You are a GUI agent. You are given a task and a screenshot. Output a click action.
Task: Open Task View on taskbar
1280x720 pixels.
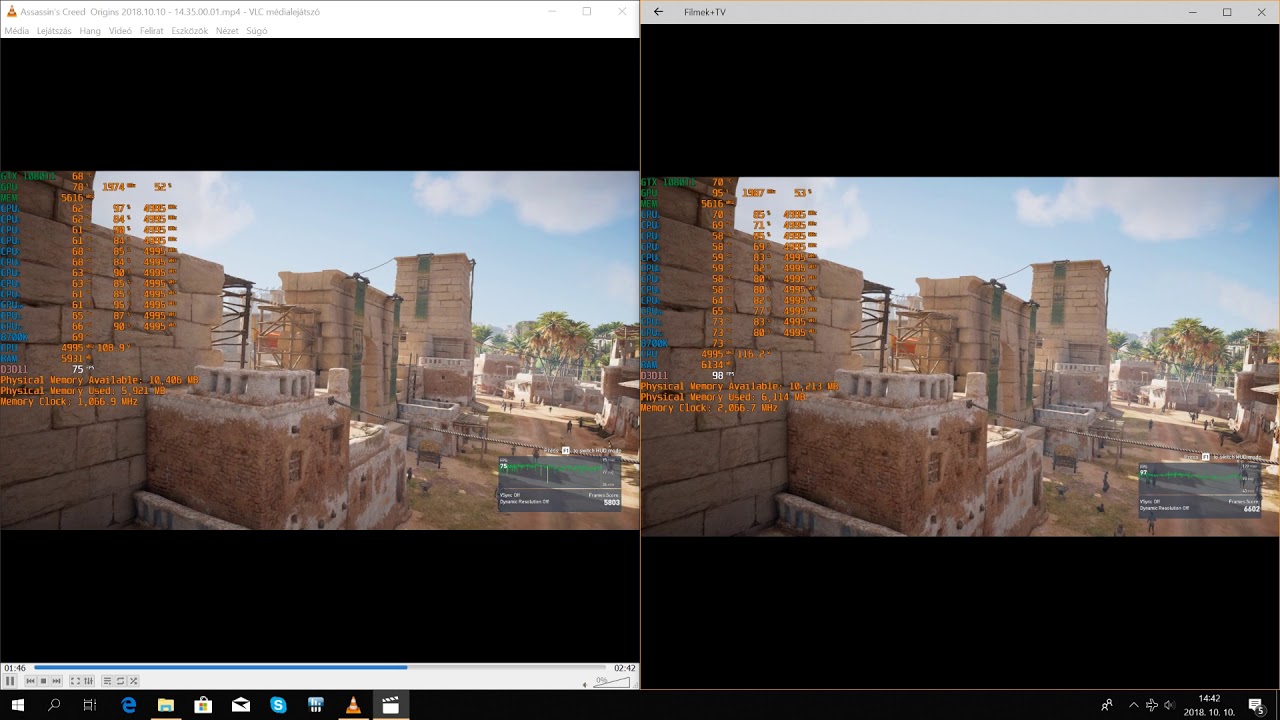pyautogui.click(x=90, y=705)
